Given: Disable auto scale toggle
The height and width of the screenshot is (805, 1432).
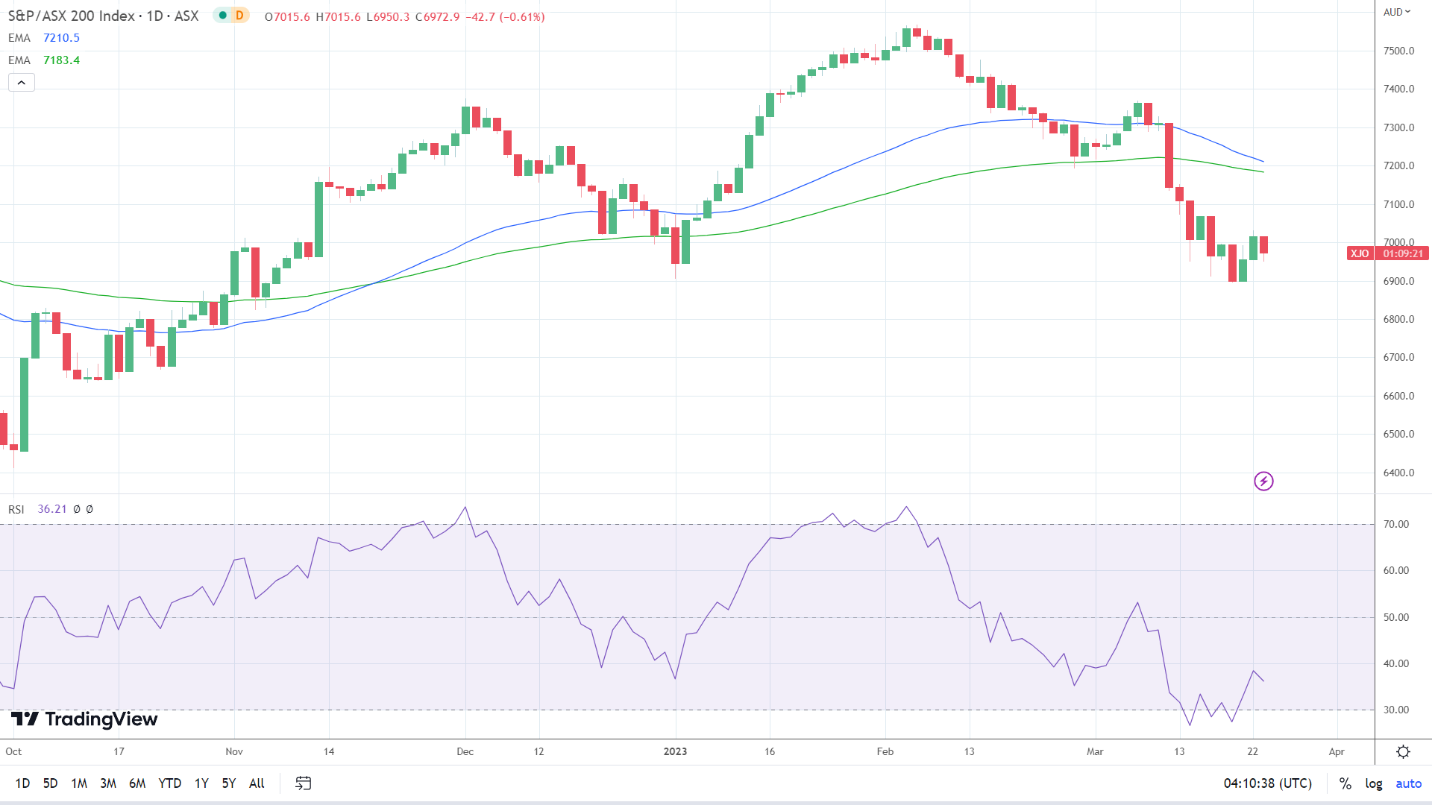Looking at the screenshot, I should [x=1408, y=783].
